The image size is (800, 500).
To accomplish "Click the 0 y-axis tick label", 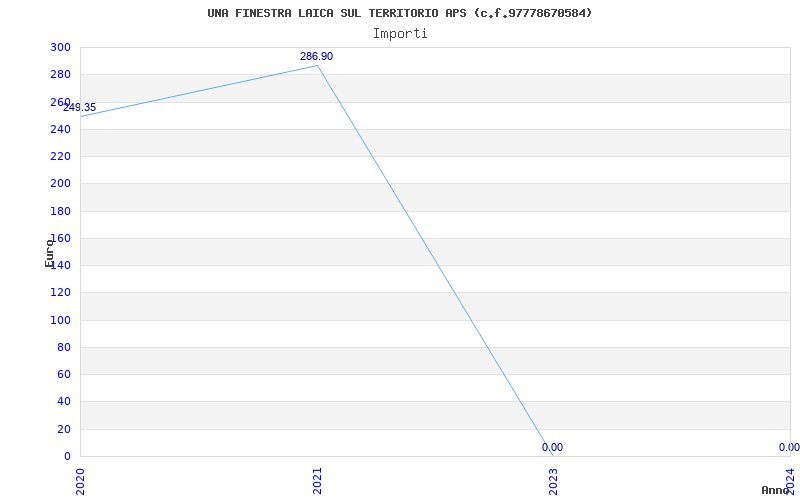I will point(67,456).
